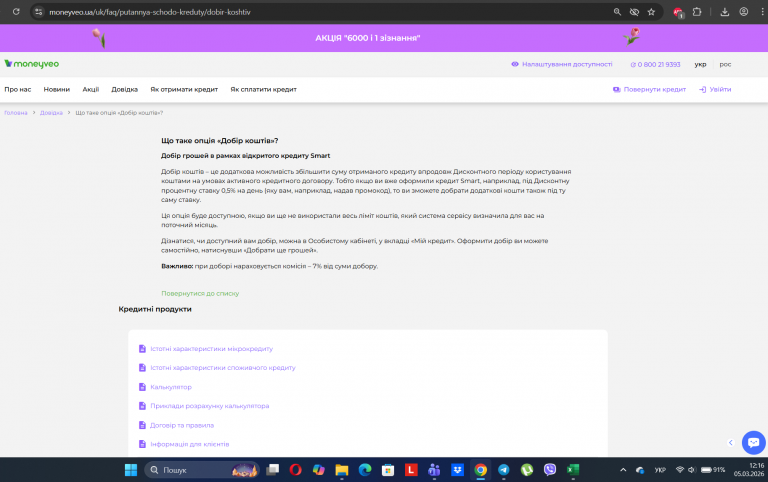Open the Windows Start menu

131,470
